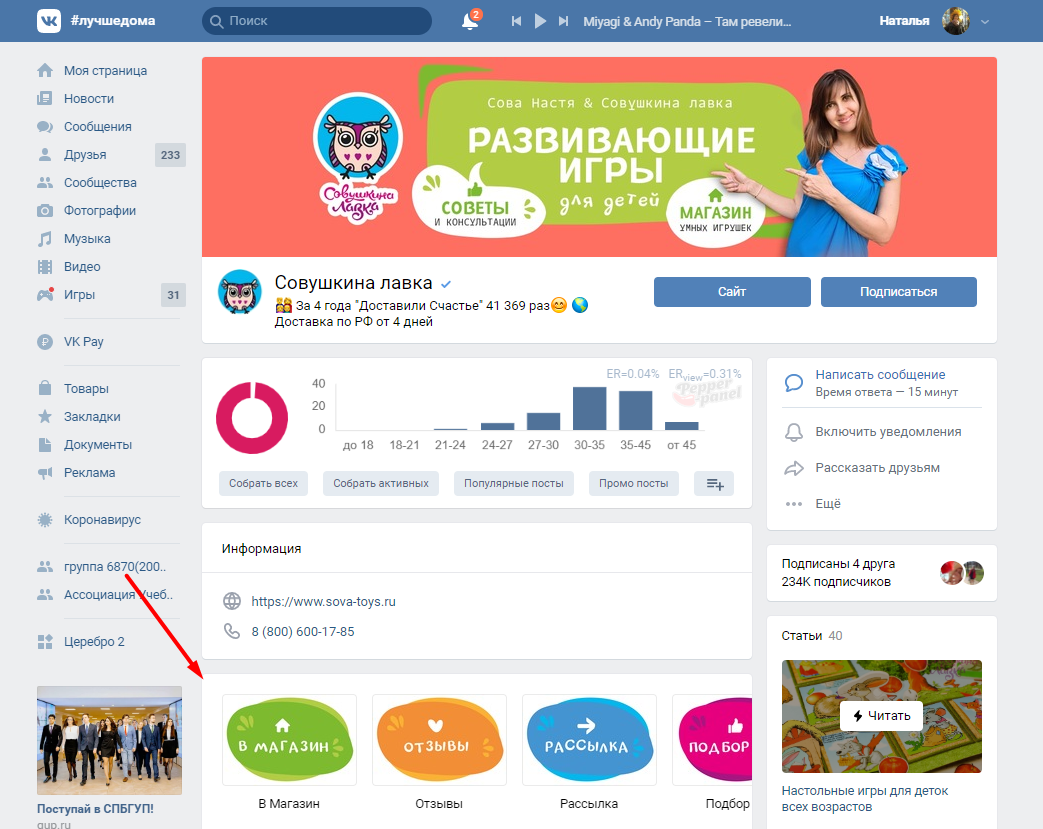Open the notifications bell icon
Screen dimensions: 1043x829
(470, 21)
